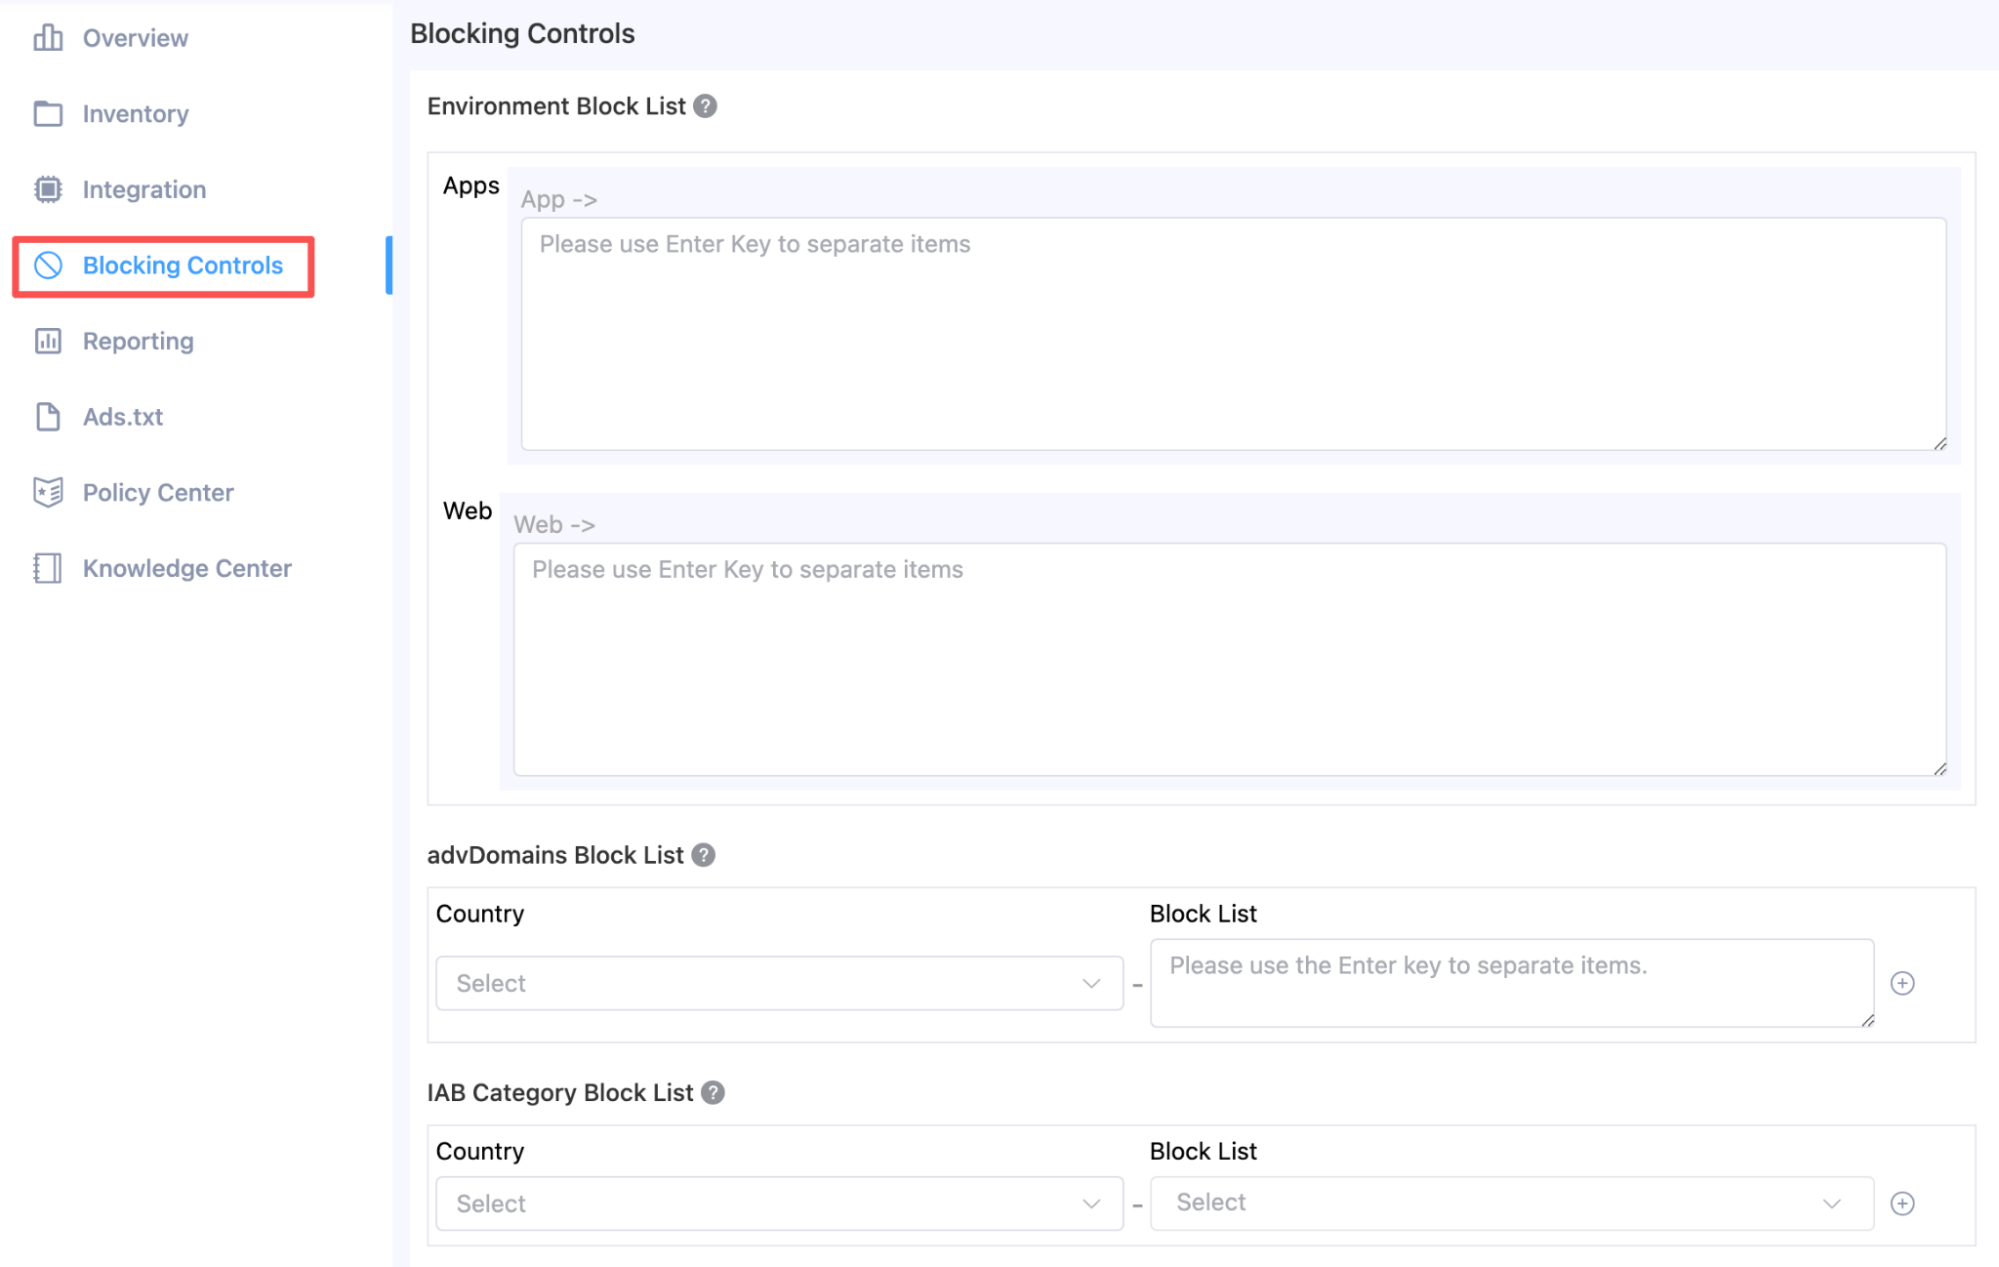Open the Country dropdown under IAB Category Block List
The height and width of the screenshot is (1267, 1999).
pyautogui.click(x=779, y=1203)
